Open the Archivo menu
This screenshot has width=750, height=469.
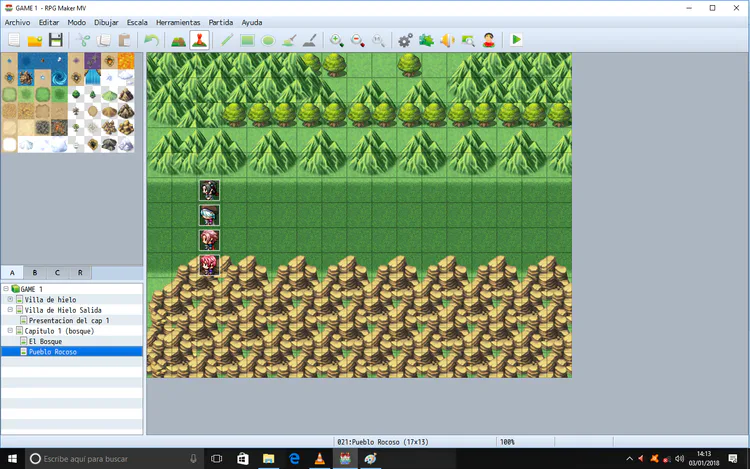[x=17, y=22]
